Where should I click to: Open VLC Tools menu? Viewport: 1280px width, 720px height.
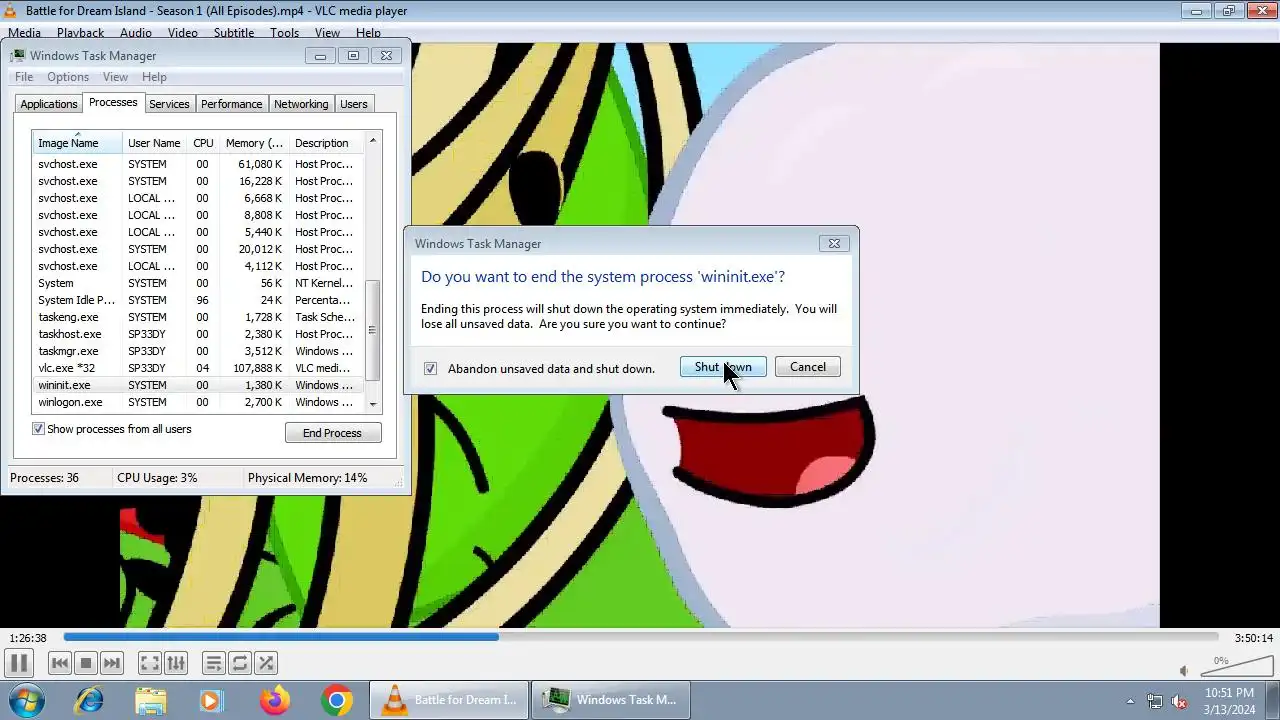coord(284,33)
